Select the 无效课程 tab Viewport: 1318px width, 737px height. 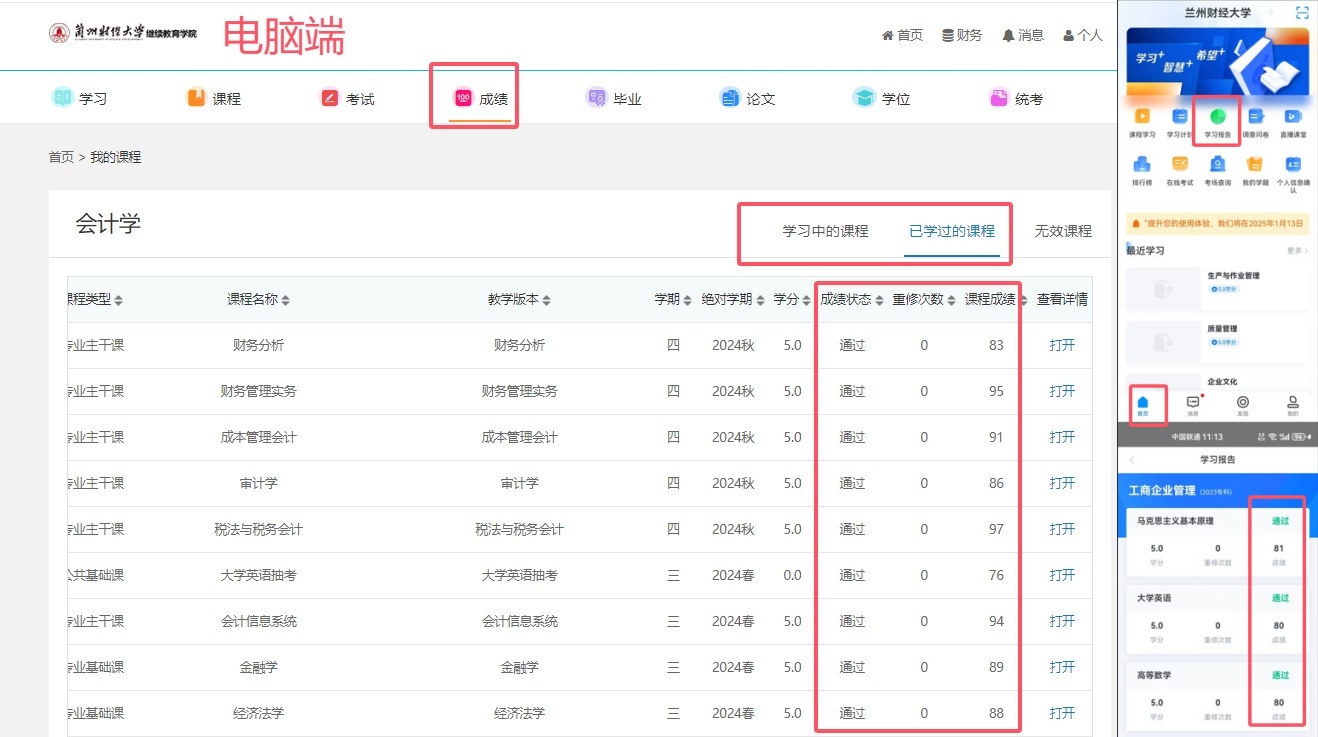click(x=1062, y=231)
